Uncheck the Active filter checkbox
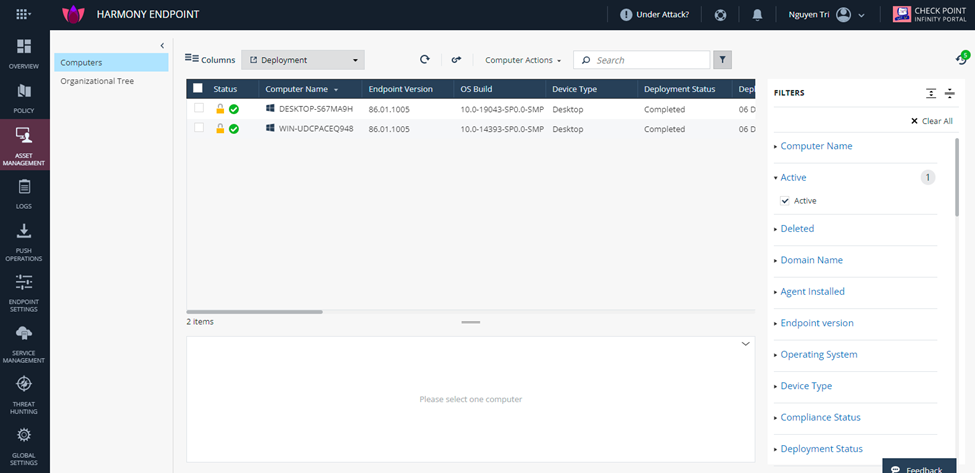Image resolution: width=975 pixels, height=473 pixels. click(785, 201)
